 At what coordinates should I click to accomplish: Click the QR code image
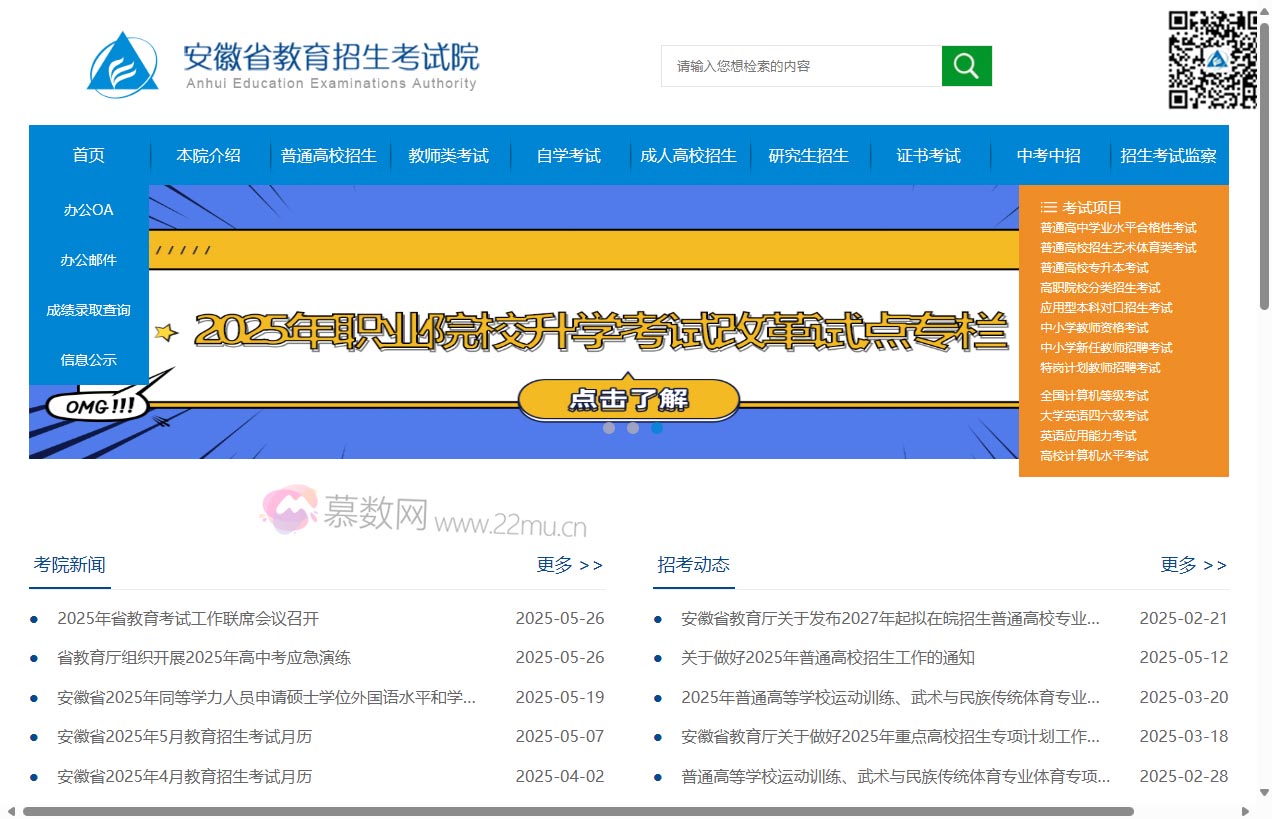(1212, 60)
